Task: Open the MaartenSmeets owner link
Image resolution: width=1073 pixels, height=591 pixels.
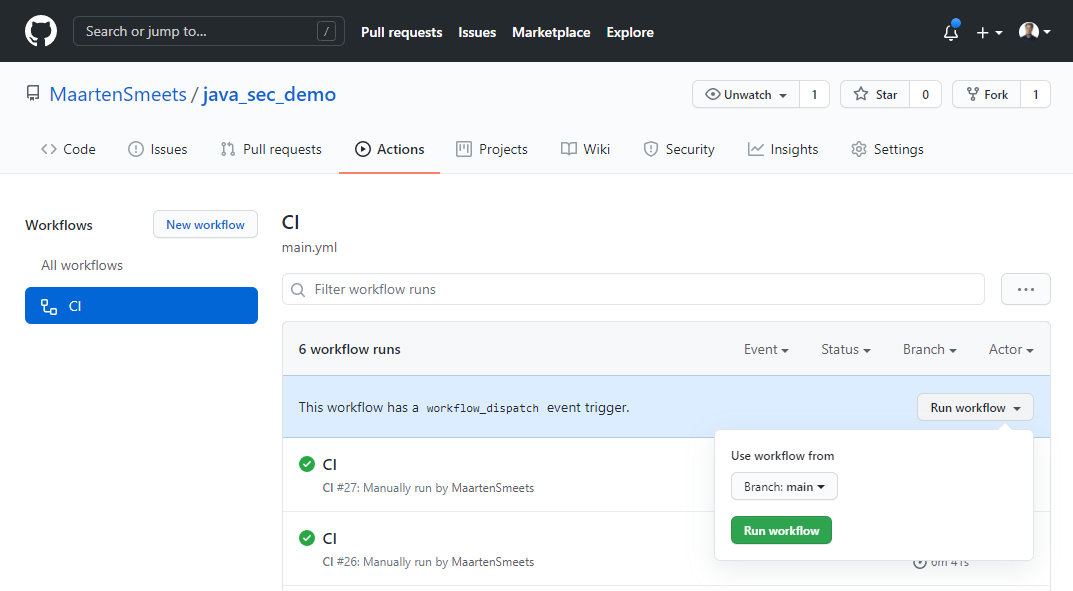Action: [x=118, y=95]
